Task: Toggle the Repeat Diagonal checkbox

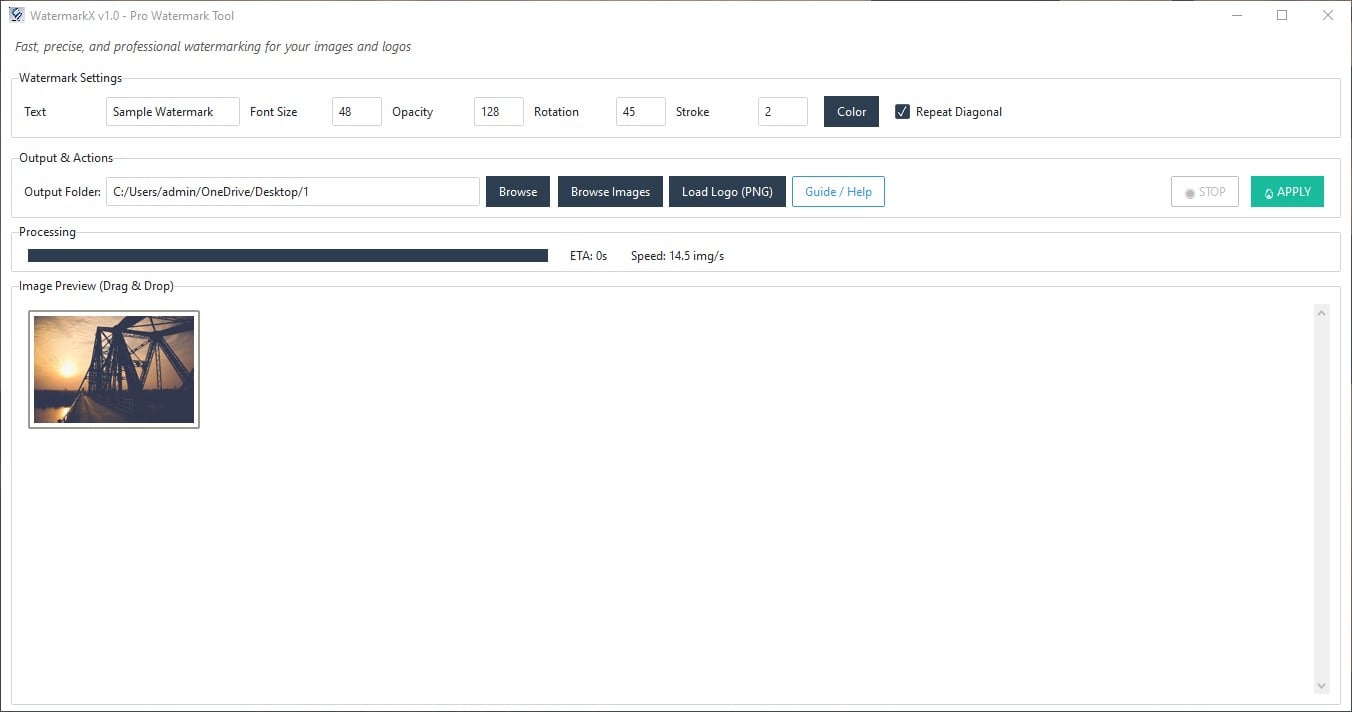Action: coord(902,112)
